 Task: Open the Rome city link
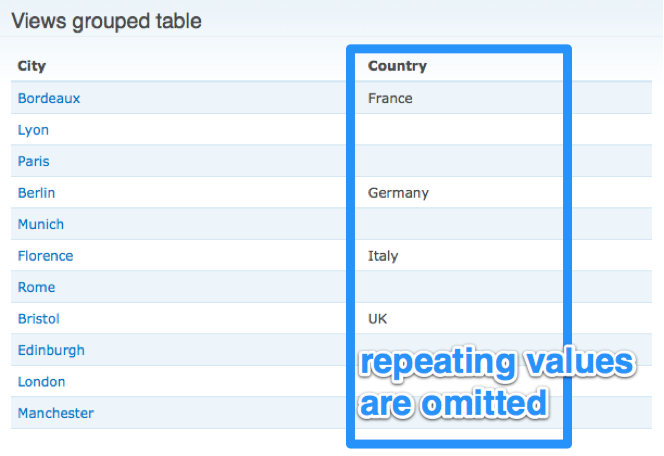click(36, 287)
